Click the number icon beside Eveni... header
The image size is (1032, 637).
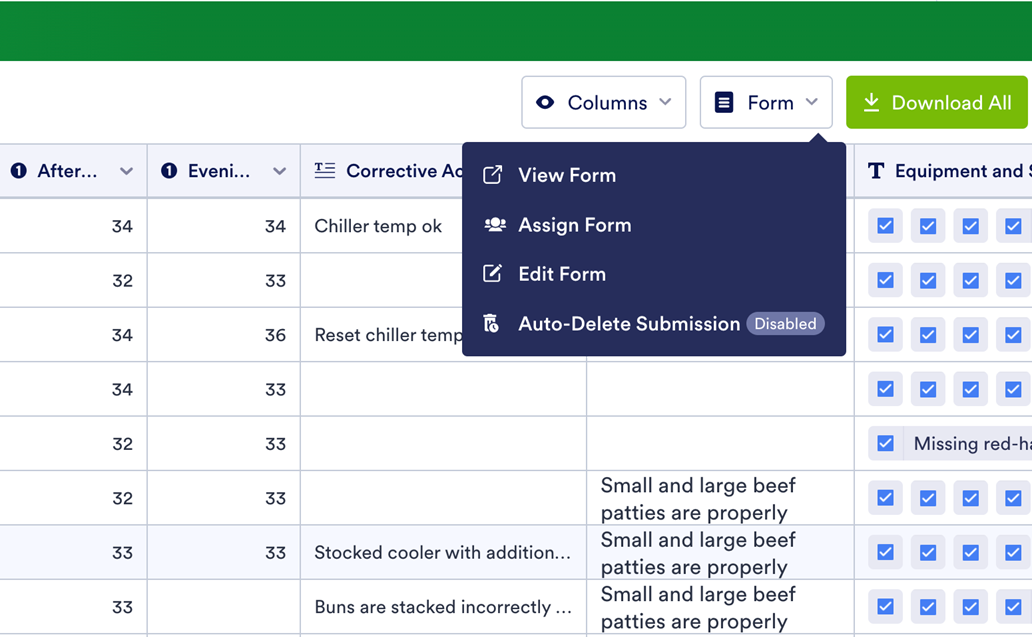tap(169, 171)
